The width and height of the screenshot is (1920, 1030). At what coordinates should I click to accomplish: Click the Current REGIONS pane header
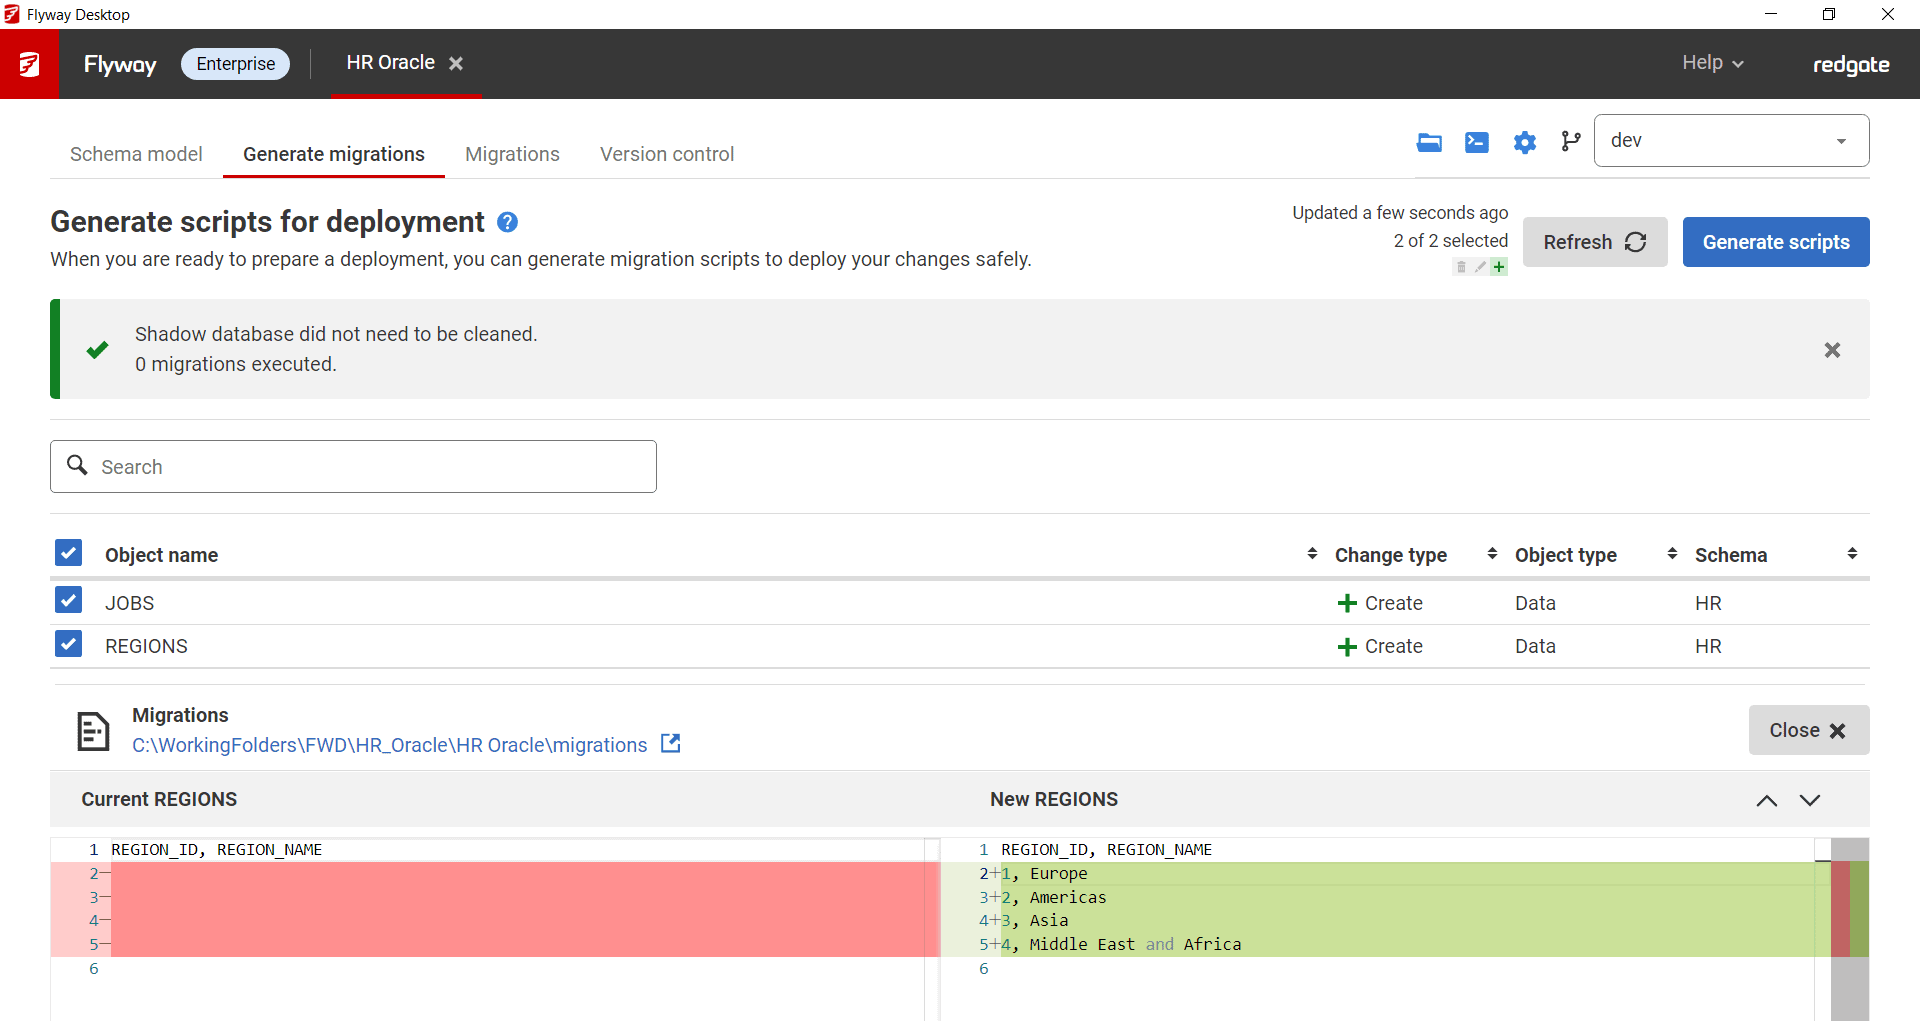(159, 799)
